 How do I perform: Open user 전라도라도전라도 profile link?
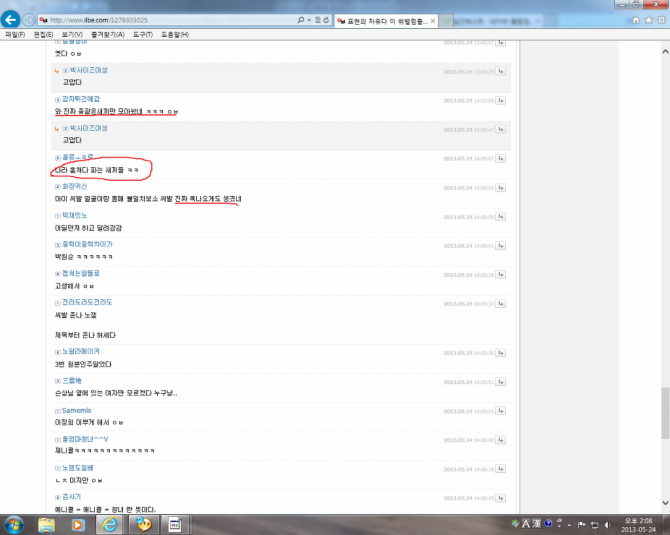coord(87,302)
